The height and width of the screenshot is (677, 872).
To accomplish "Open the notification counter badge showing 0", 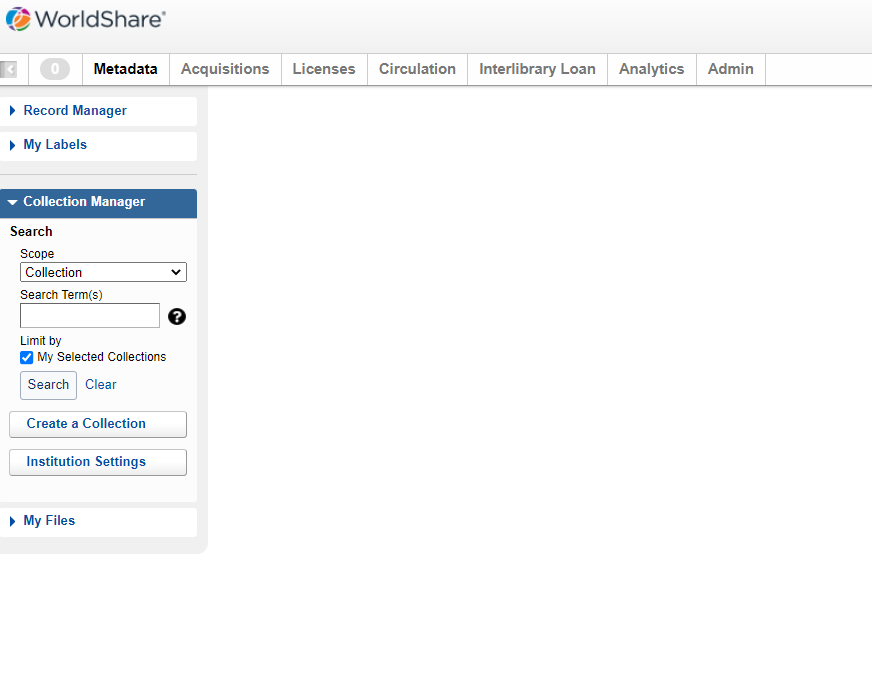I will pos(55,69).
